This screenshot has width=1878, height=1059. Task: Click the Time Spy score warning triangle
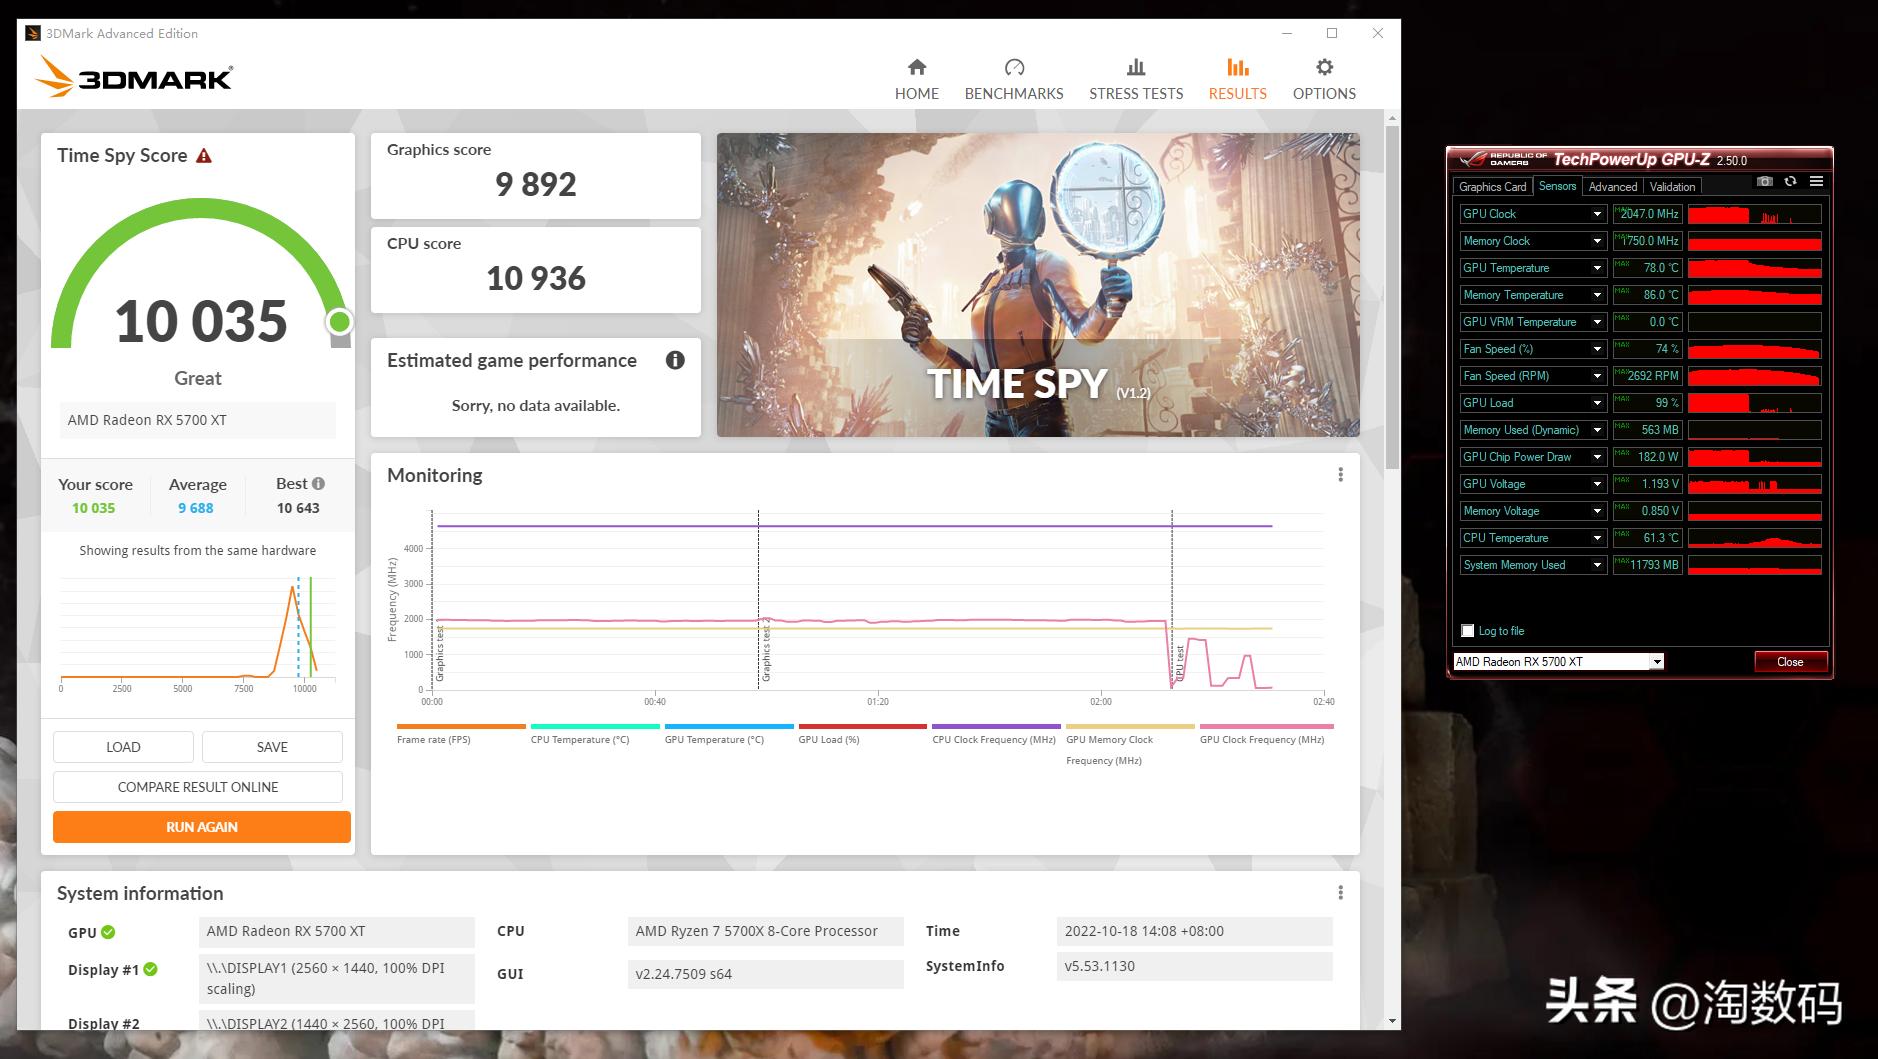[204, 155]
